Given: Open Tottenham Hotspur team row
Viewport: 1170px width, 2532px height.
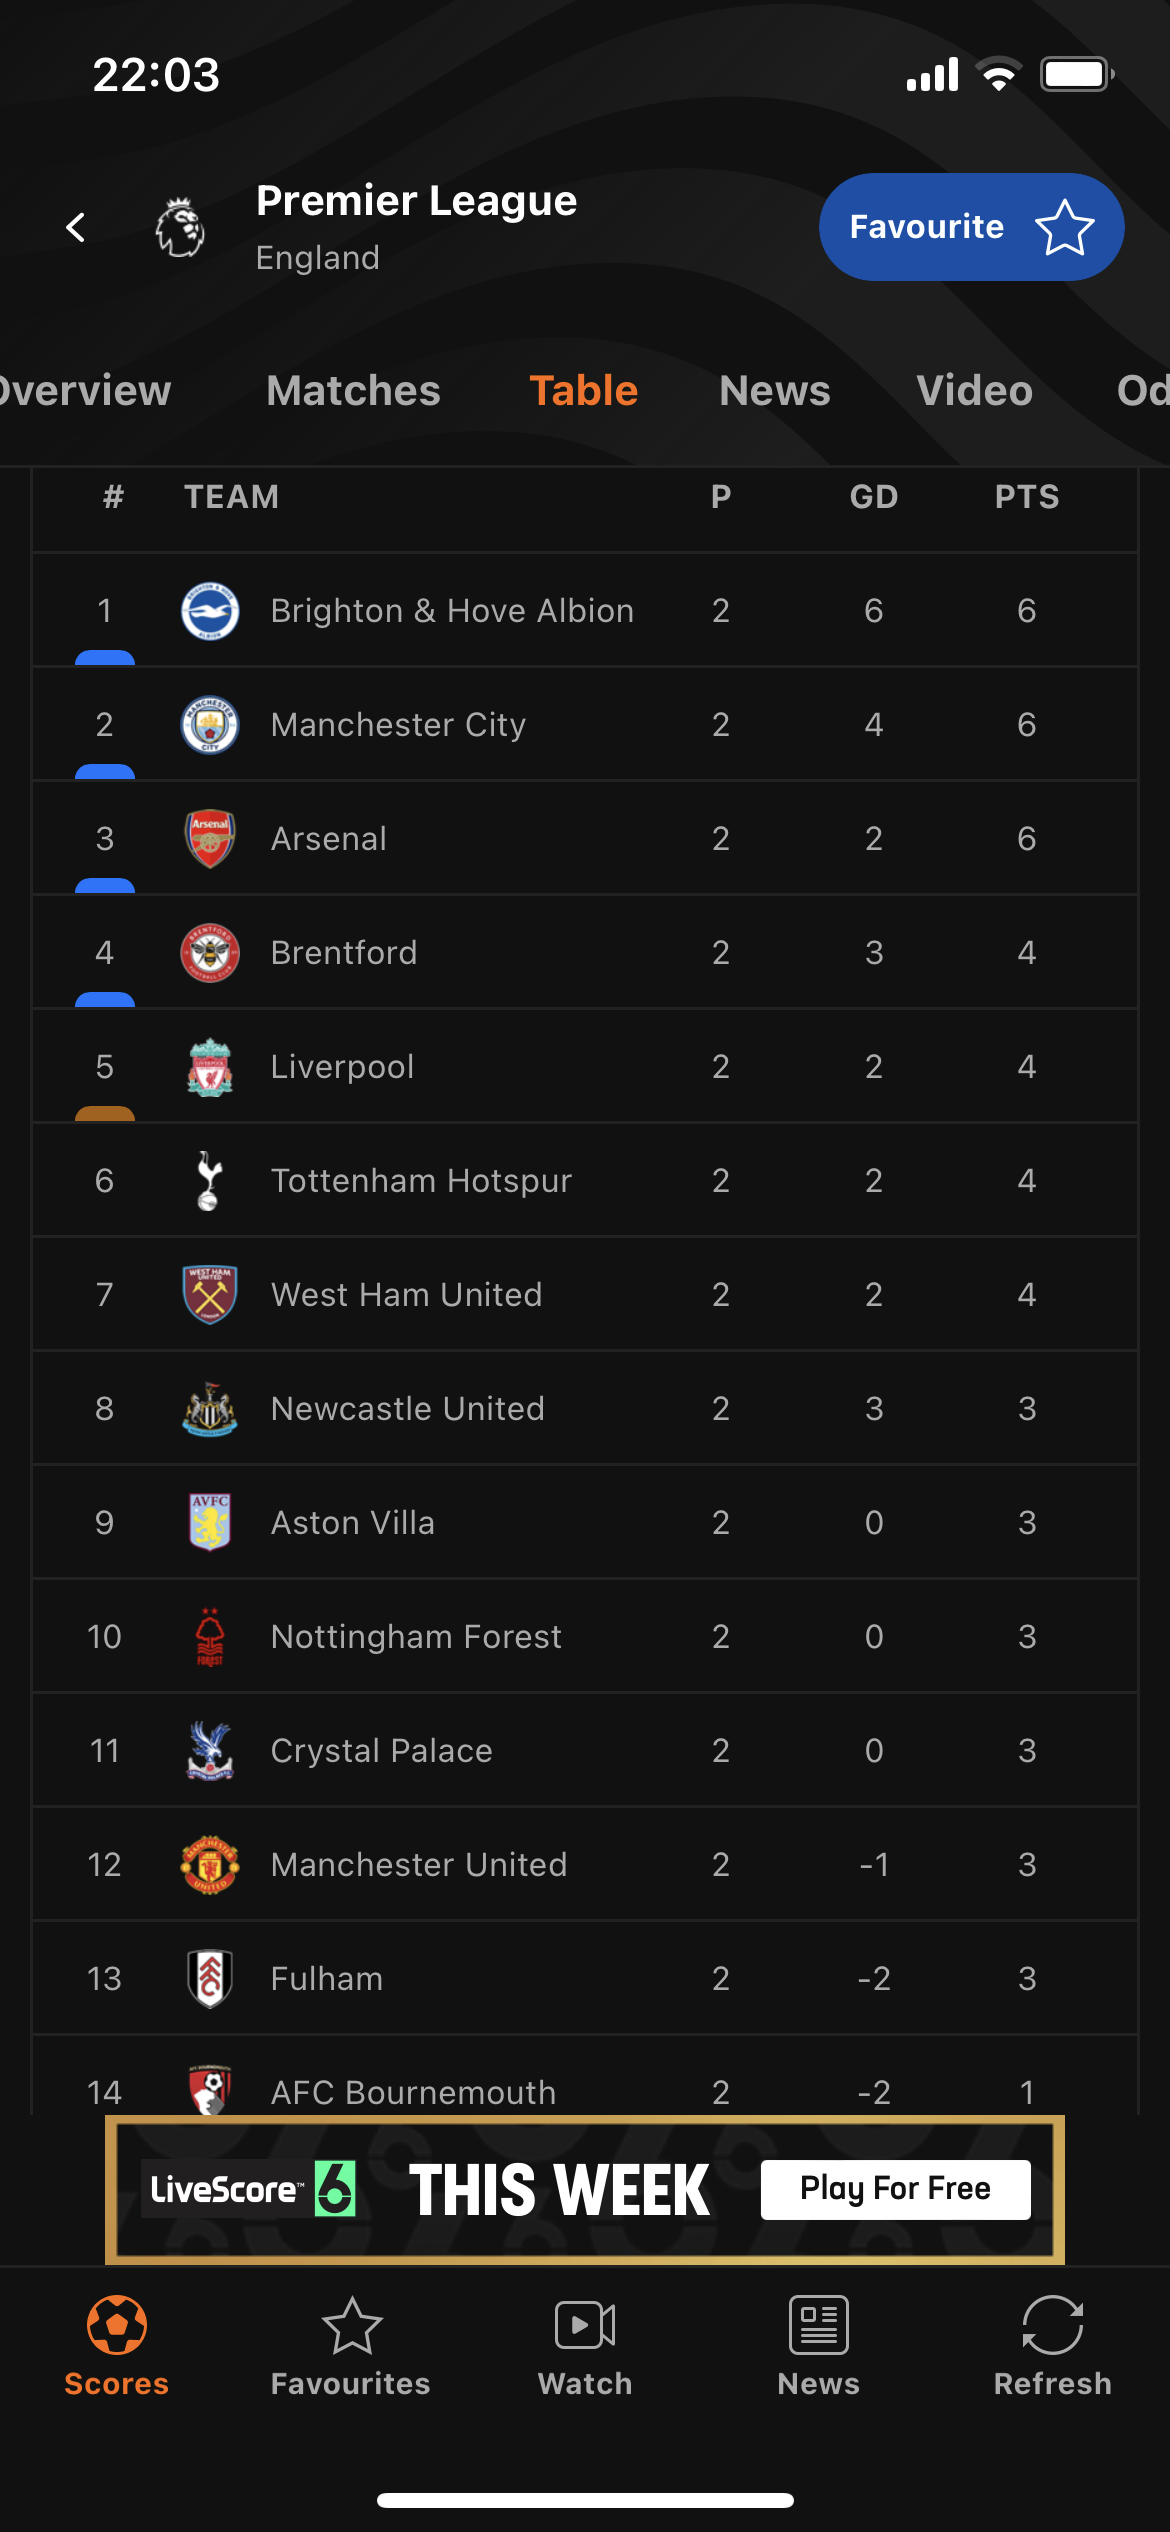Looking at the screenshot, I should click(x=585, y=1180).
